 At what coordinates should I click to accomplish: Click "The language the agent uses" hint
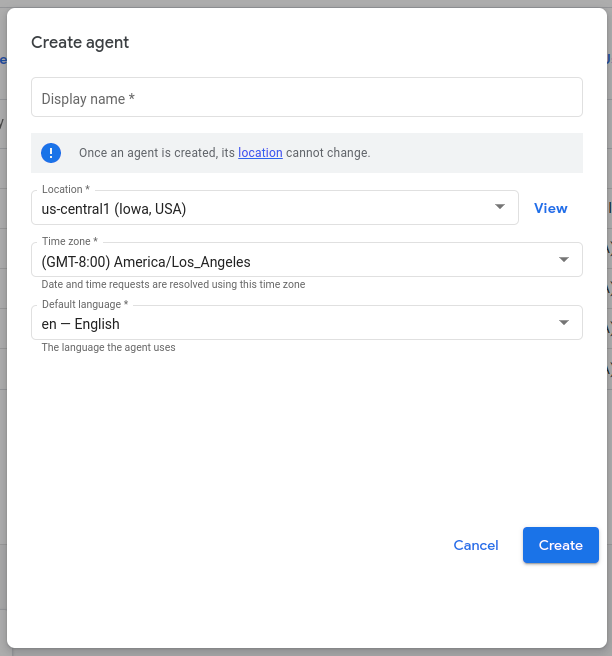tap(108, 347)
